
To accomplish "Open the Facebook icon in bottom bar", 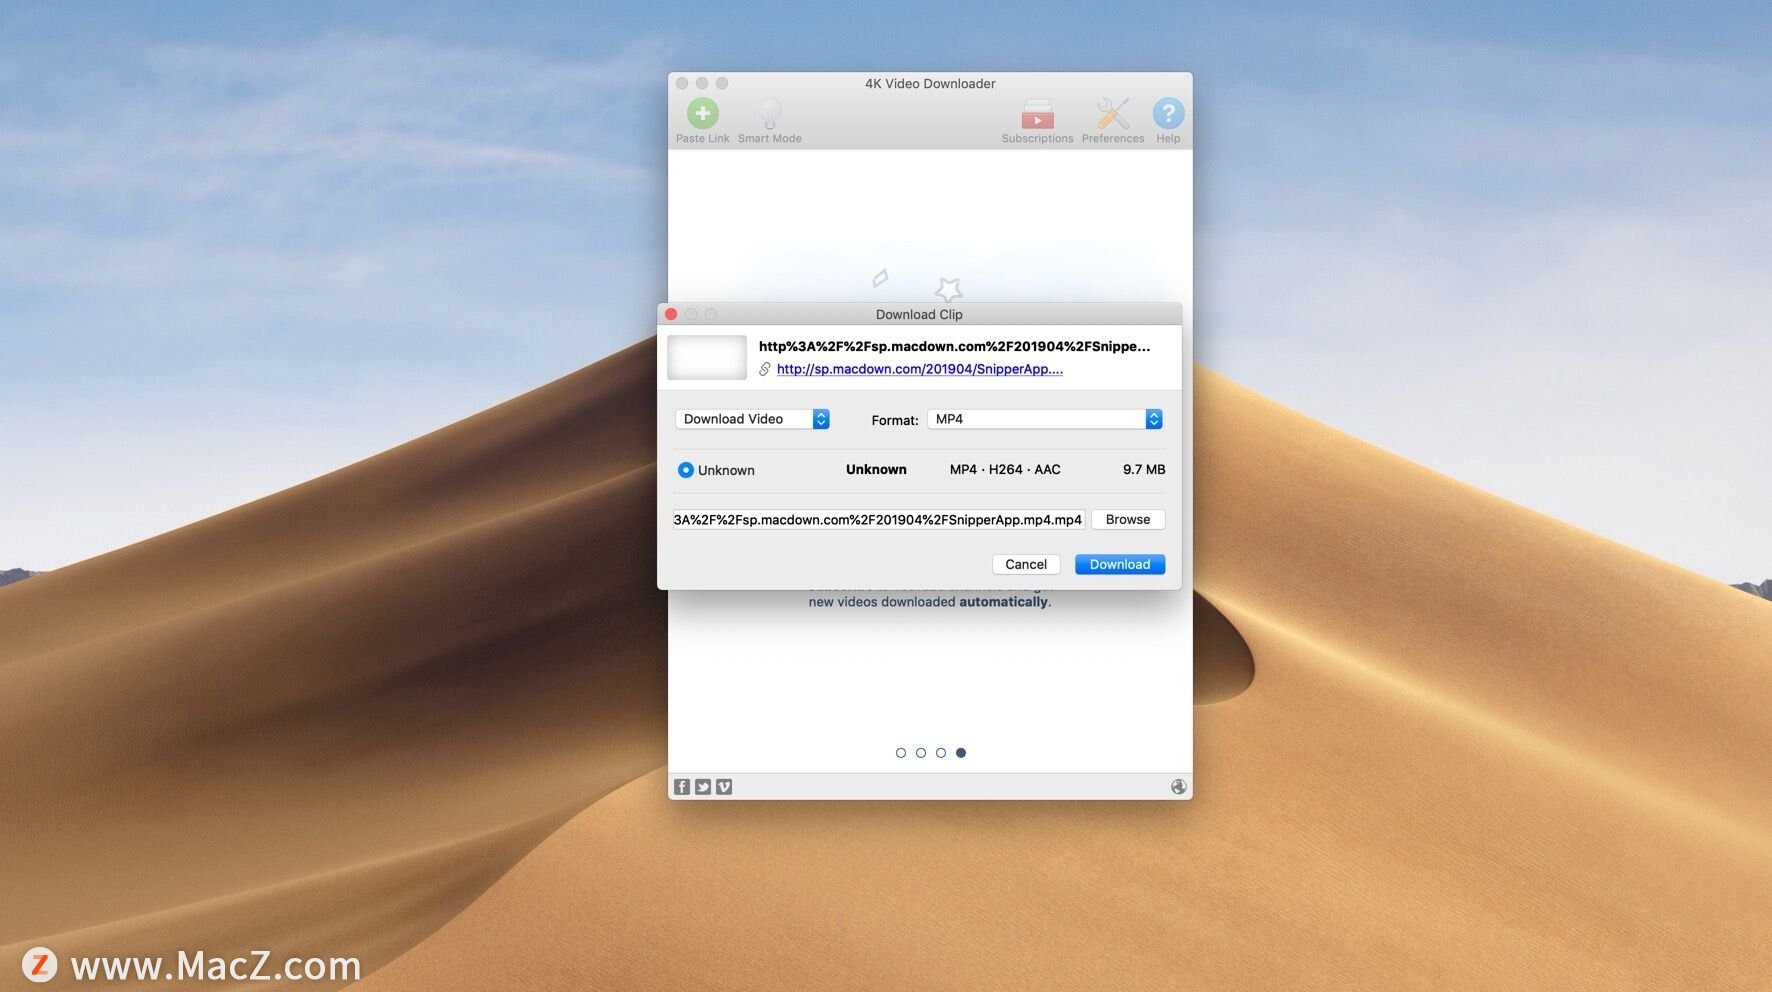I will click(682, 787).
